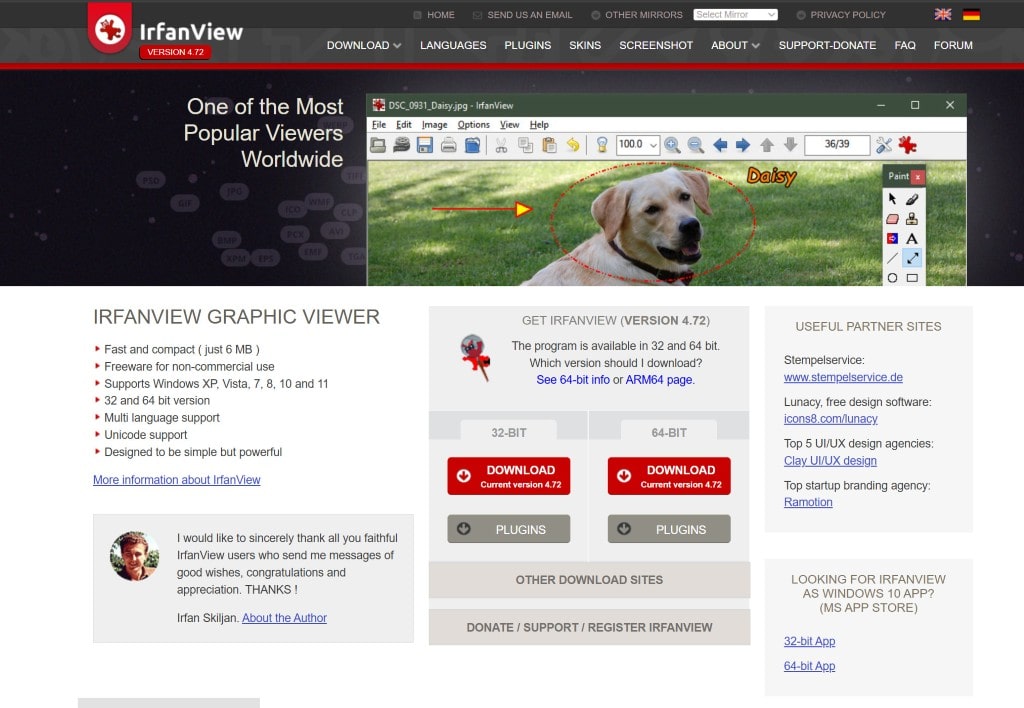The image size is (1024, 708).
Task: Switch to English with UK flag
Action: (x=942, y=15)
